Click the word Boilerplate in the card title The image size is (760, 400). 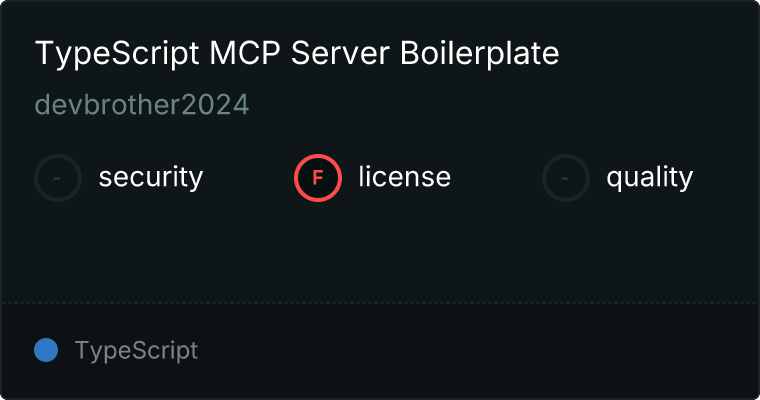(479, 53)
